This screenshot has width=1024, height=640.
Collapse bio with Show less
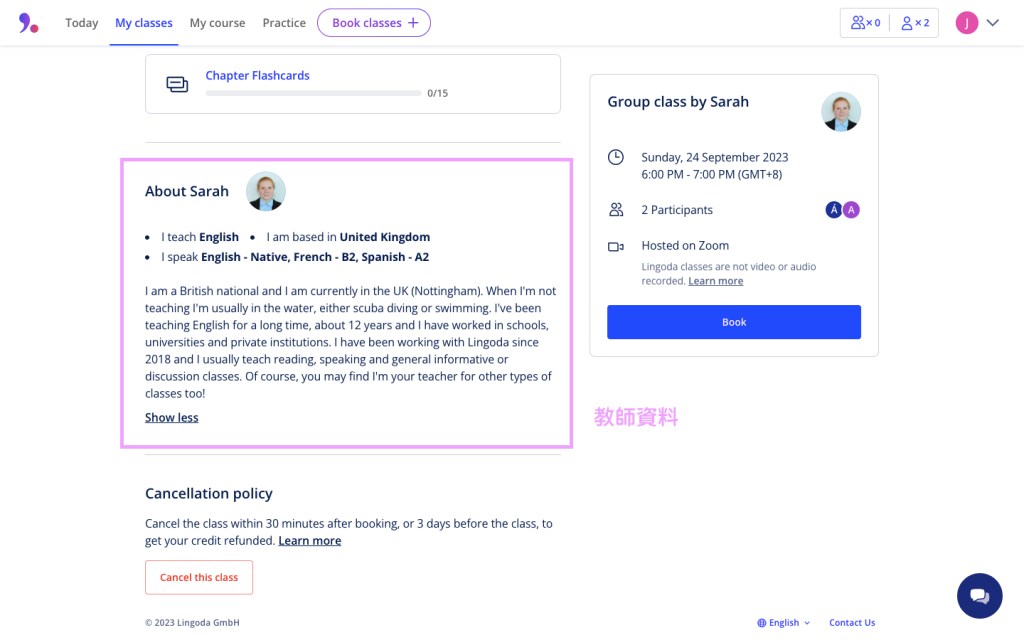point(172,418)
